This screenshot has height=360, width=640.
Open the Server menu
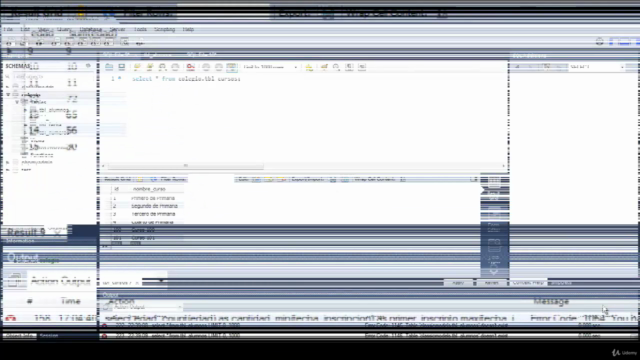118,29
